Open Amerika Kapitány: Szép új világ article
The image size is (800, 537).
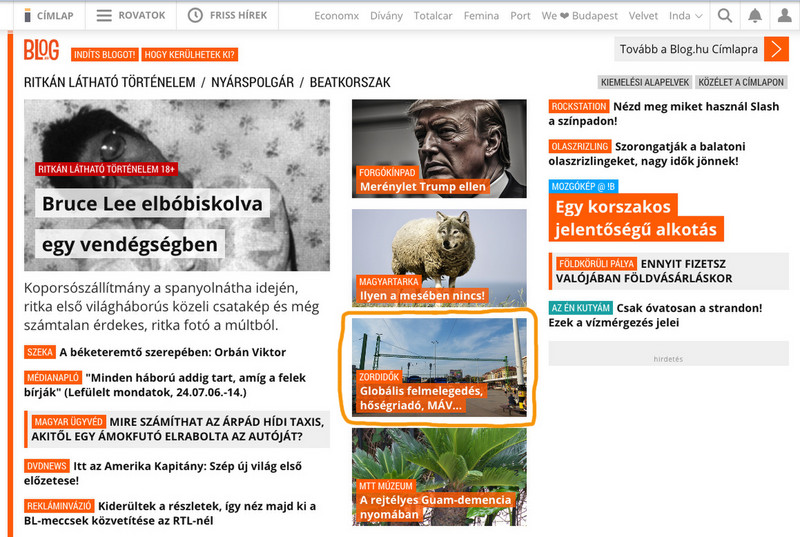tap(163, 473)
